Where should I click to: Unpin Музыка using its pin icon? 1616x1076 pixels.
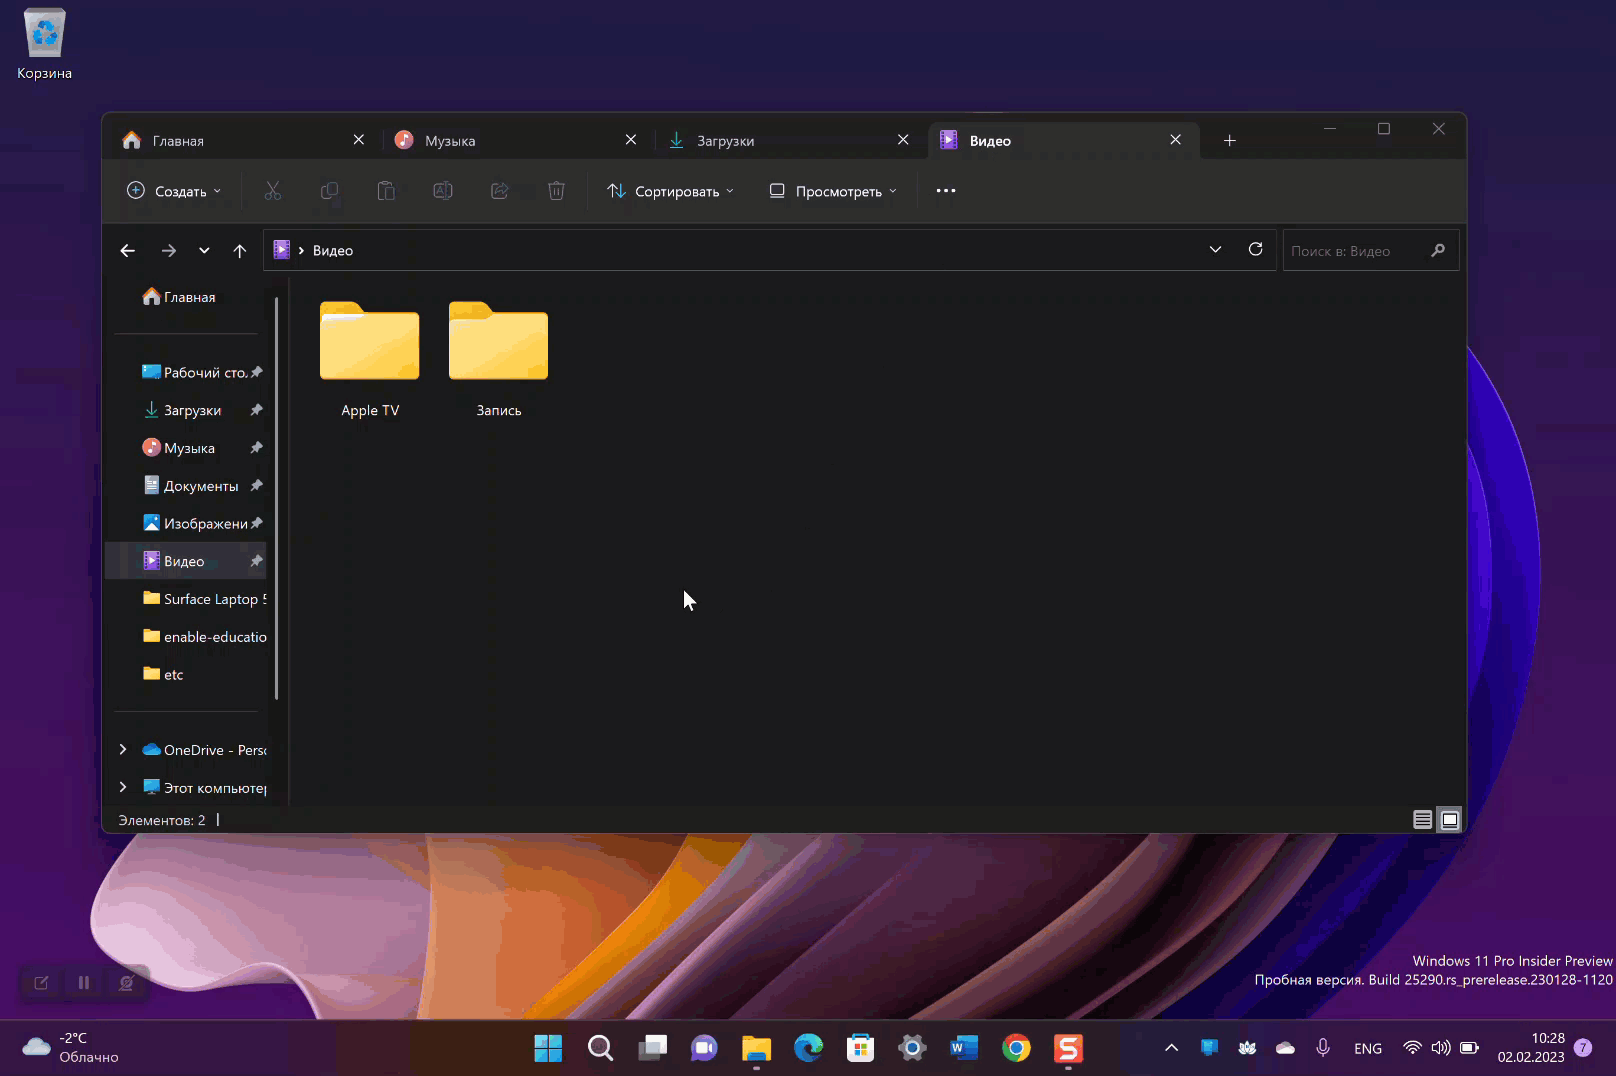[256, 448]
